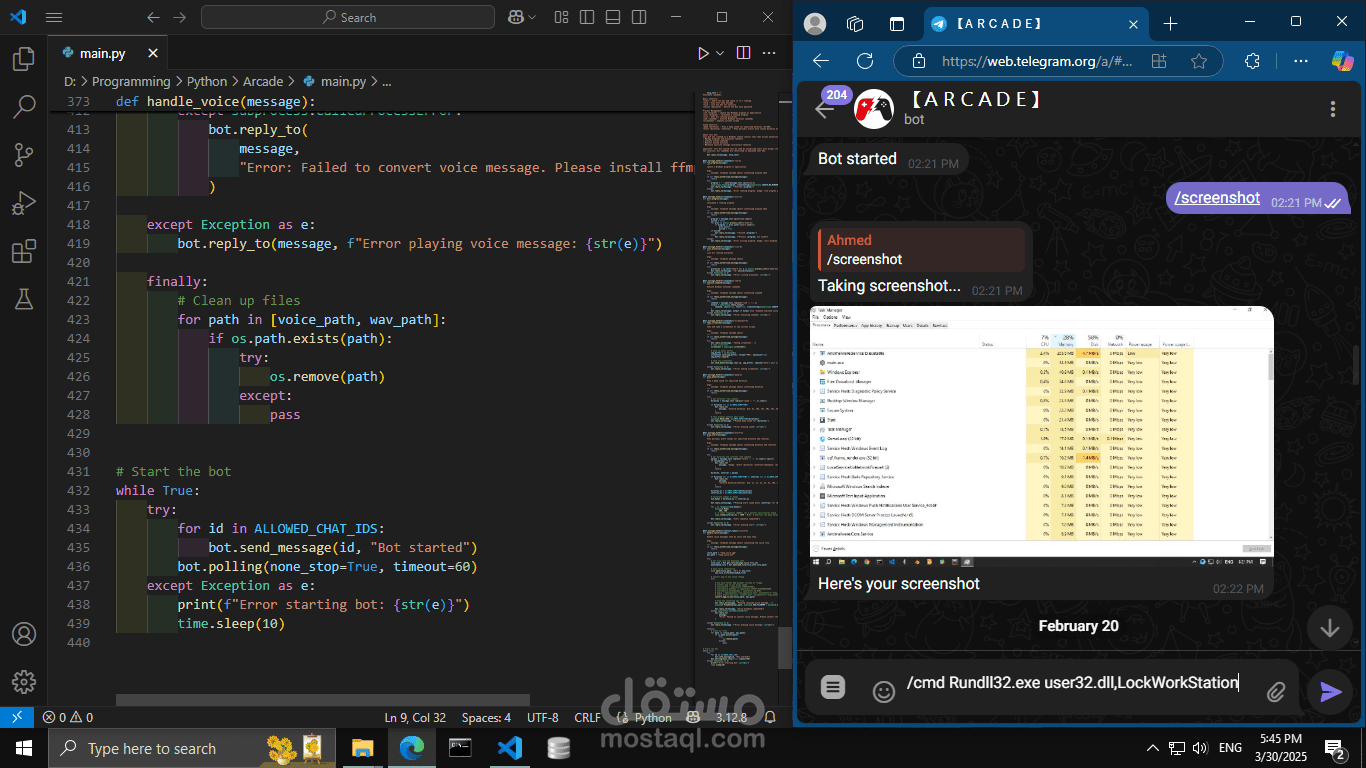This screenshot has width=1366, height=768.
Task: Add this page to Edge favorites
Action: tap(1199, 61)
